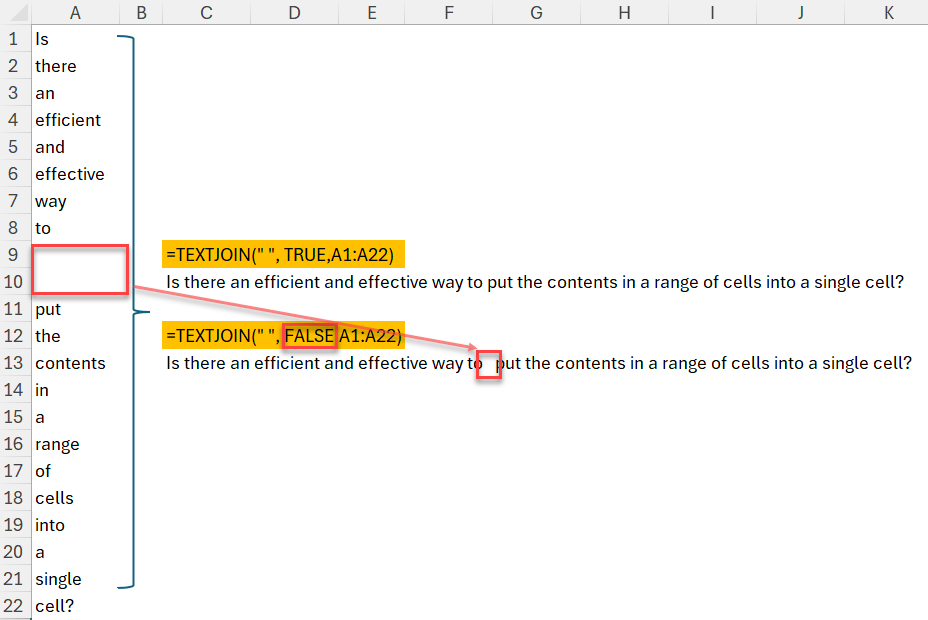This screenshot has width=928, height=620.
Task: Select row 12 header
Action: [13, 336]
